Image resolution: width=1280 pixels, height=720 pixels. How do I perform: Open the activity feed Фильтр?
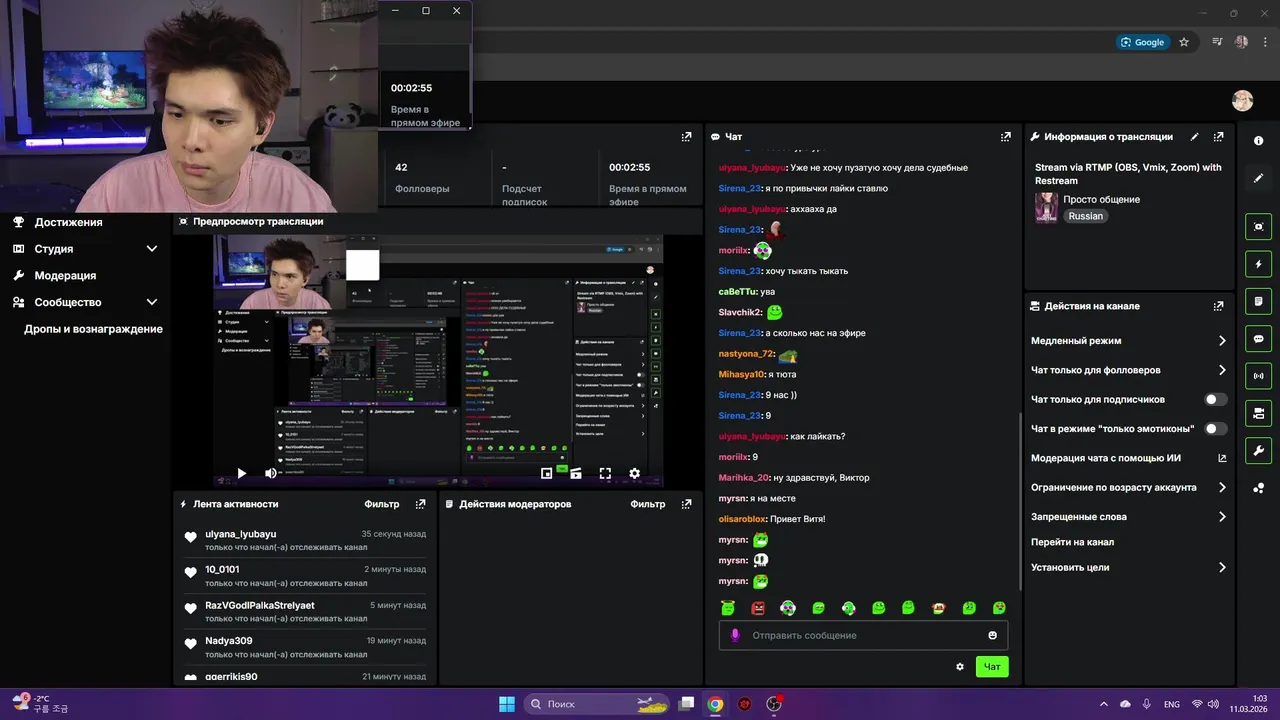coord(382,504)
